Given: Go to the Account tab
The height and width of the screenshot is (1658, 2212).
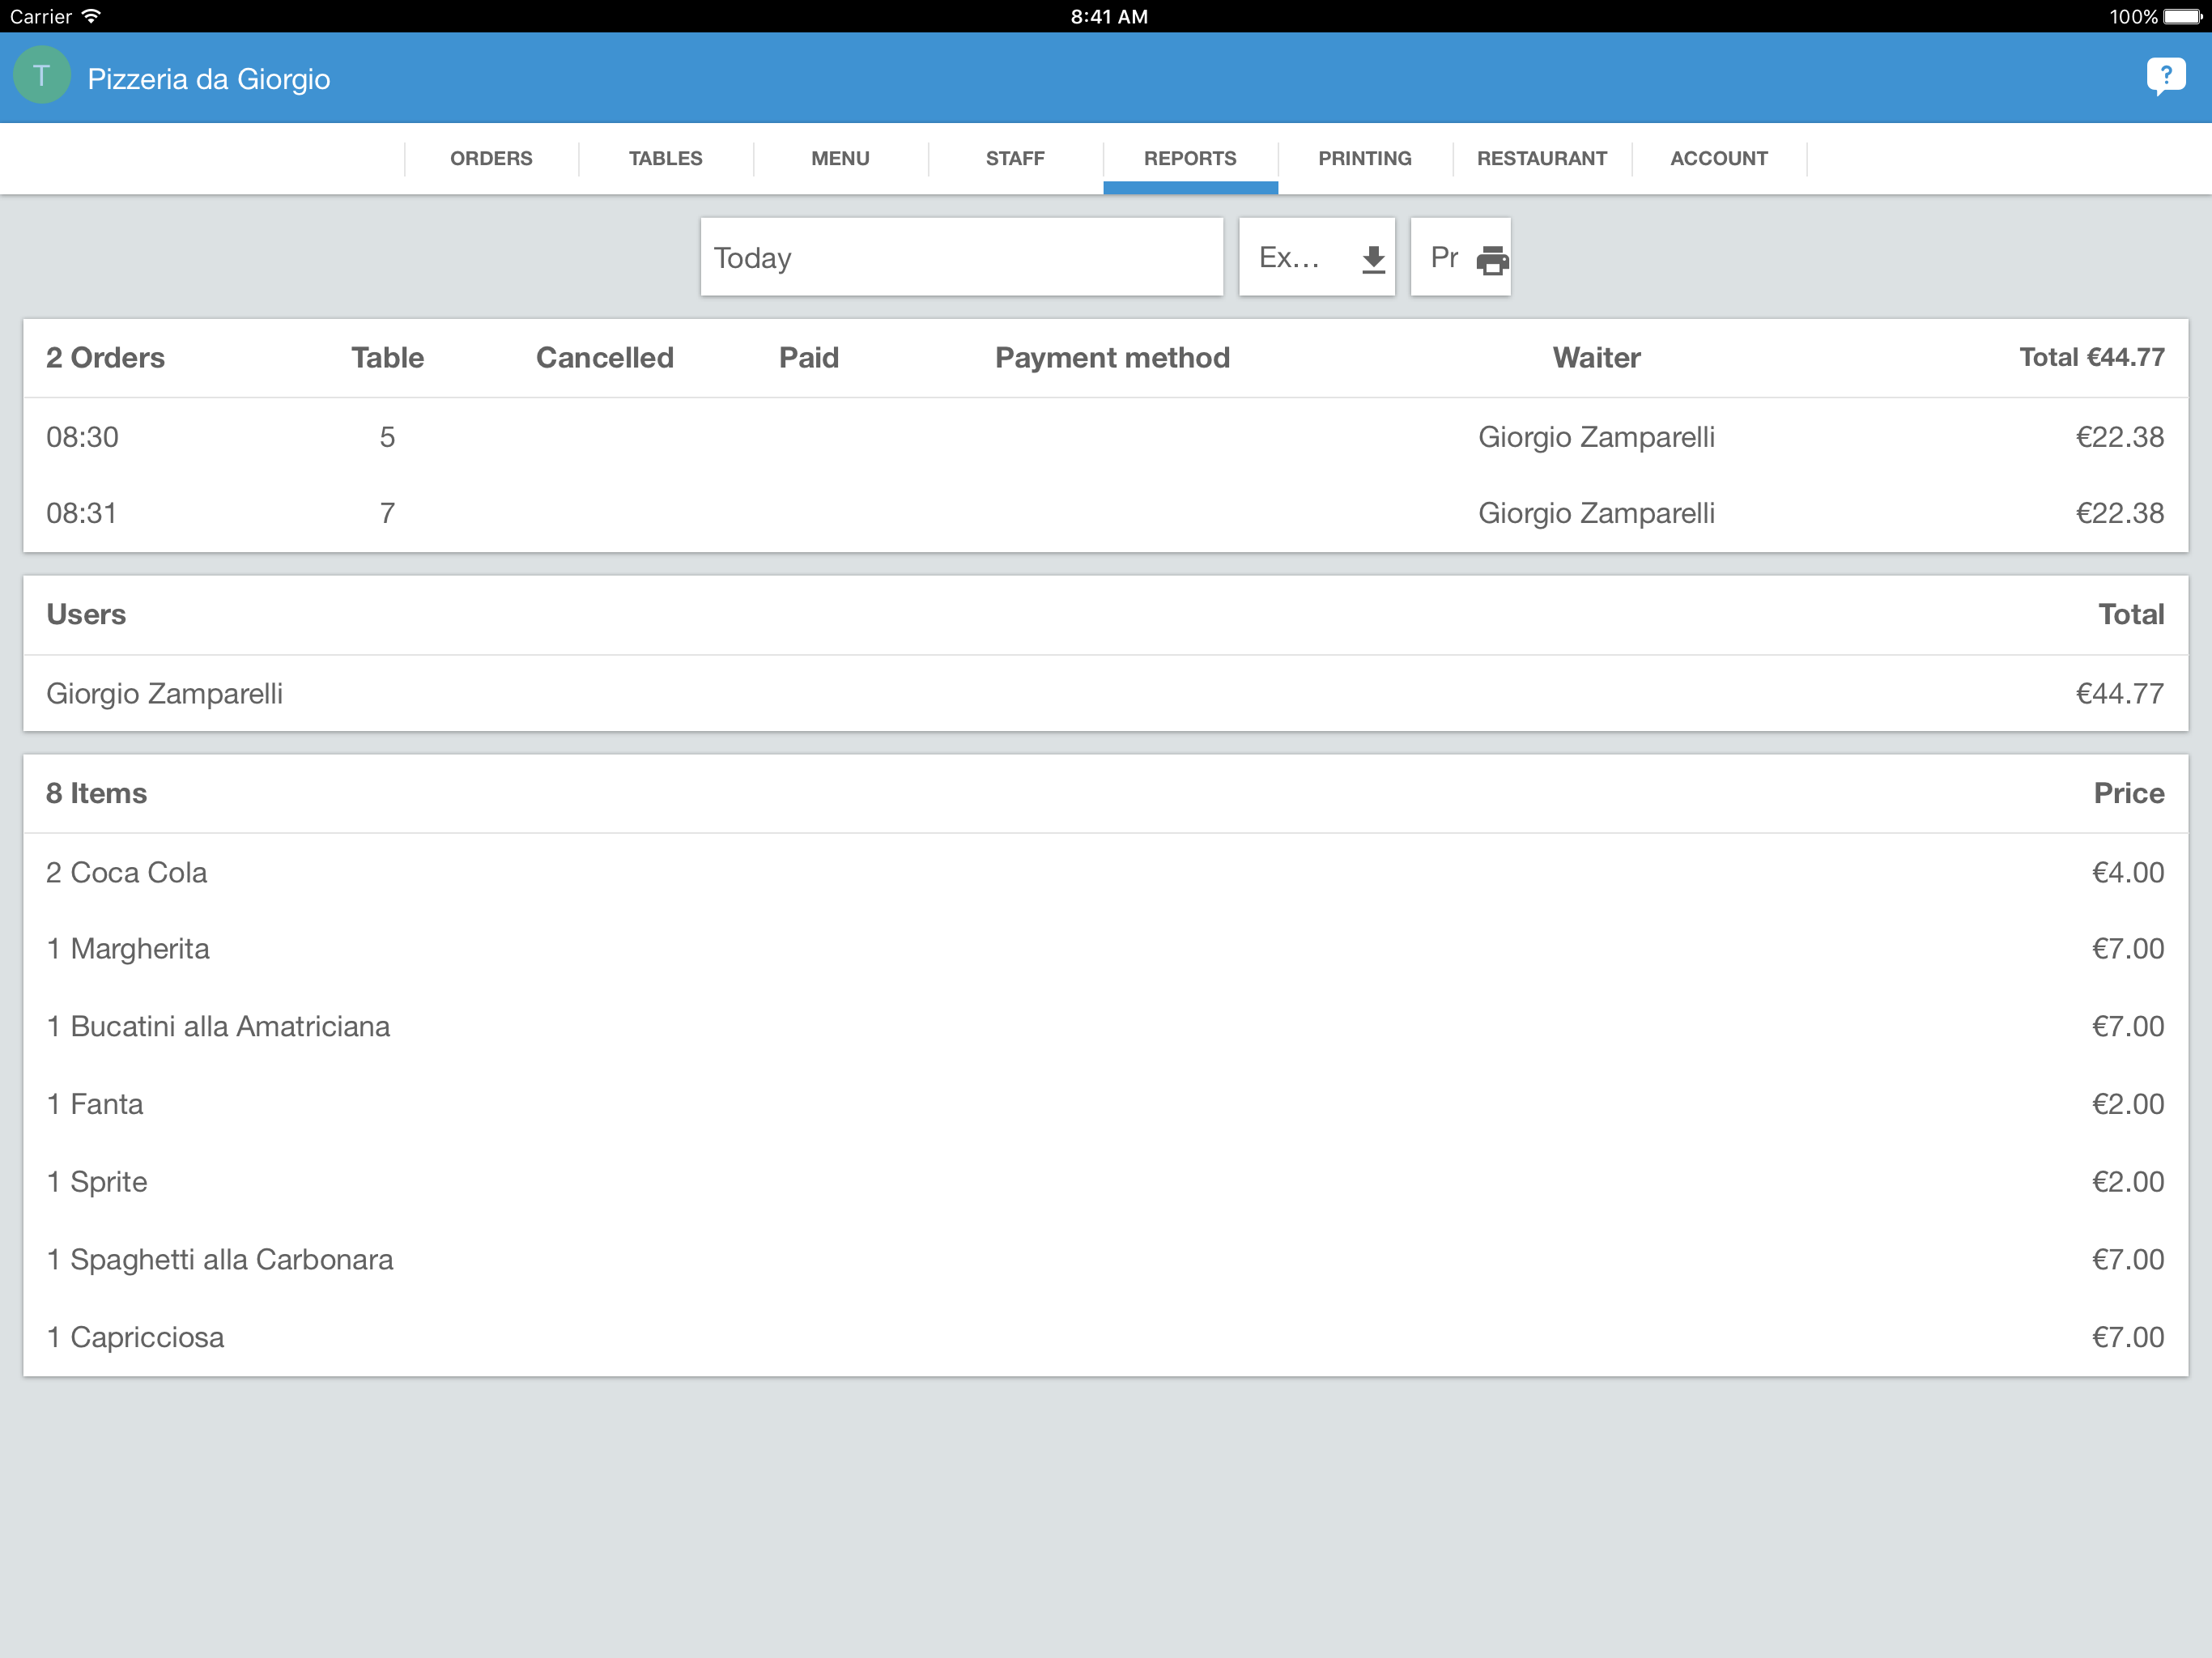Looking at the screenshot, I should click(1718, 158).
